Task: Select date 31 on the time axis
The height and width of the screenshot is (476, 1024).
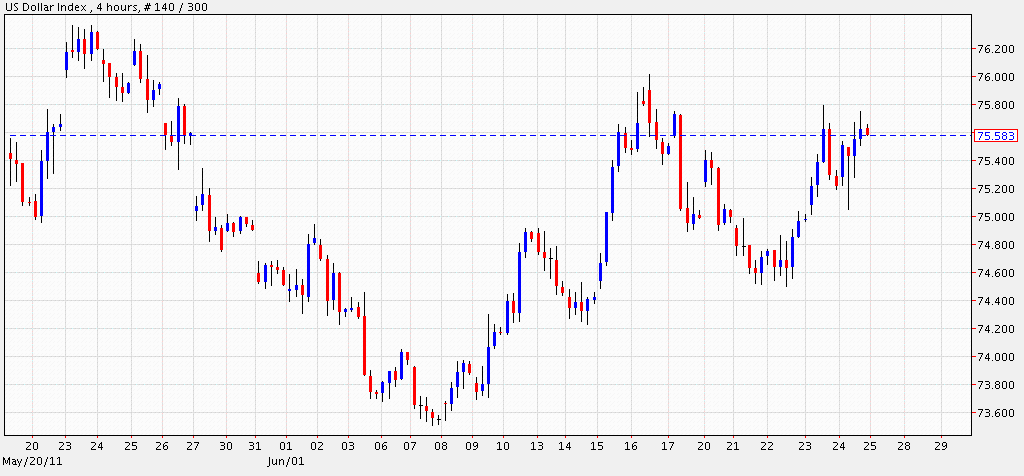Action: click(x=254, y=446)
